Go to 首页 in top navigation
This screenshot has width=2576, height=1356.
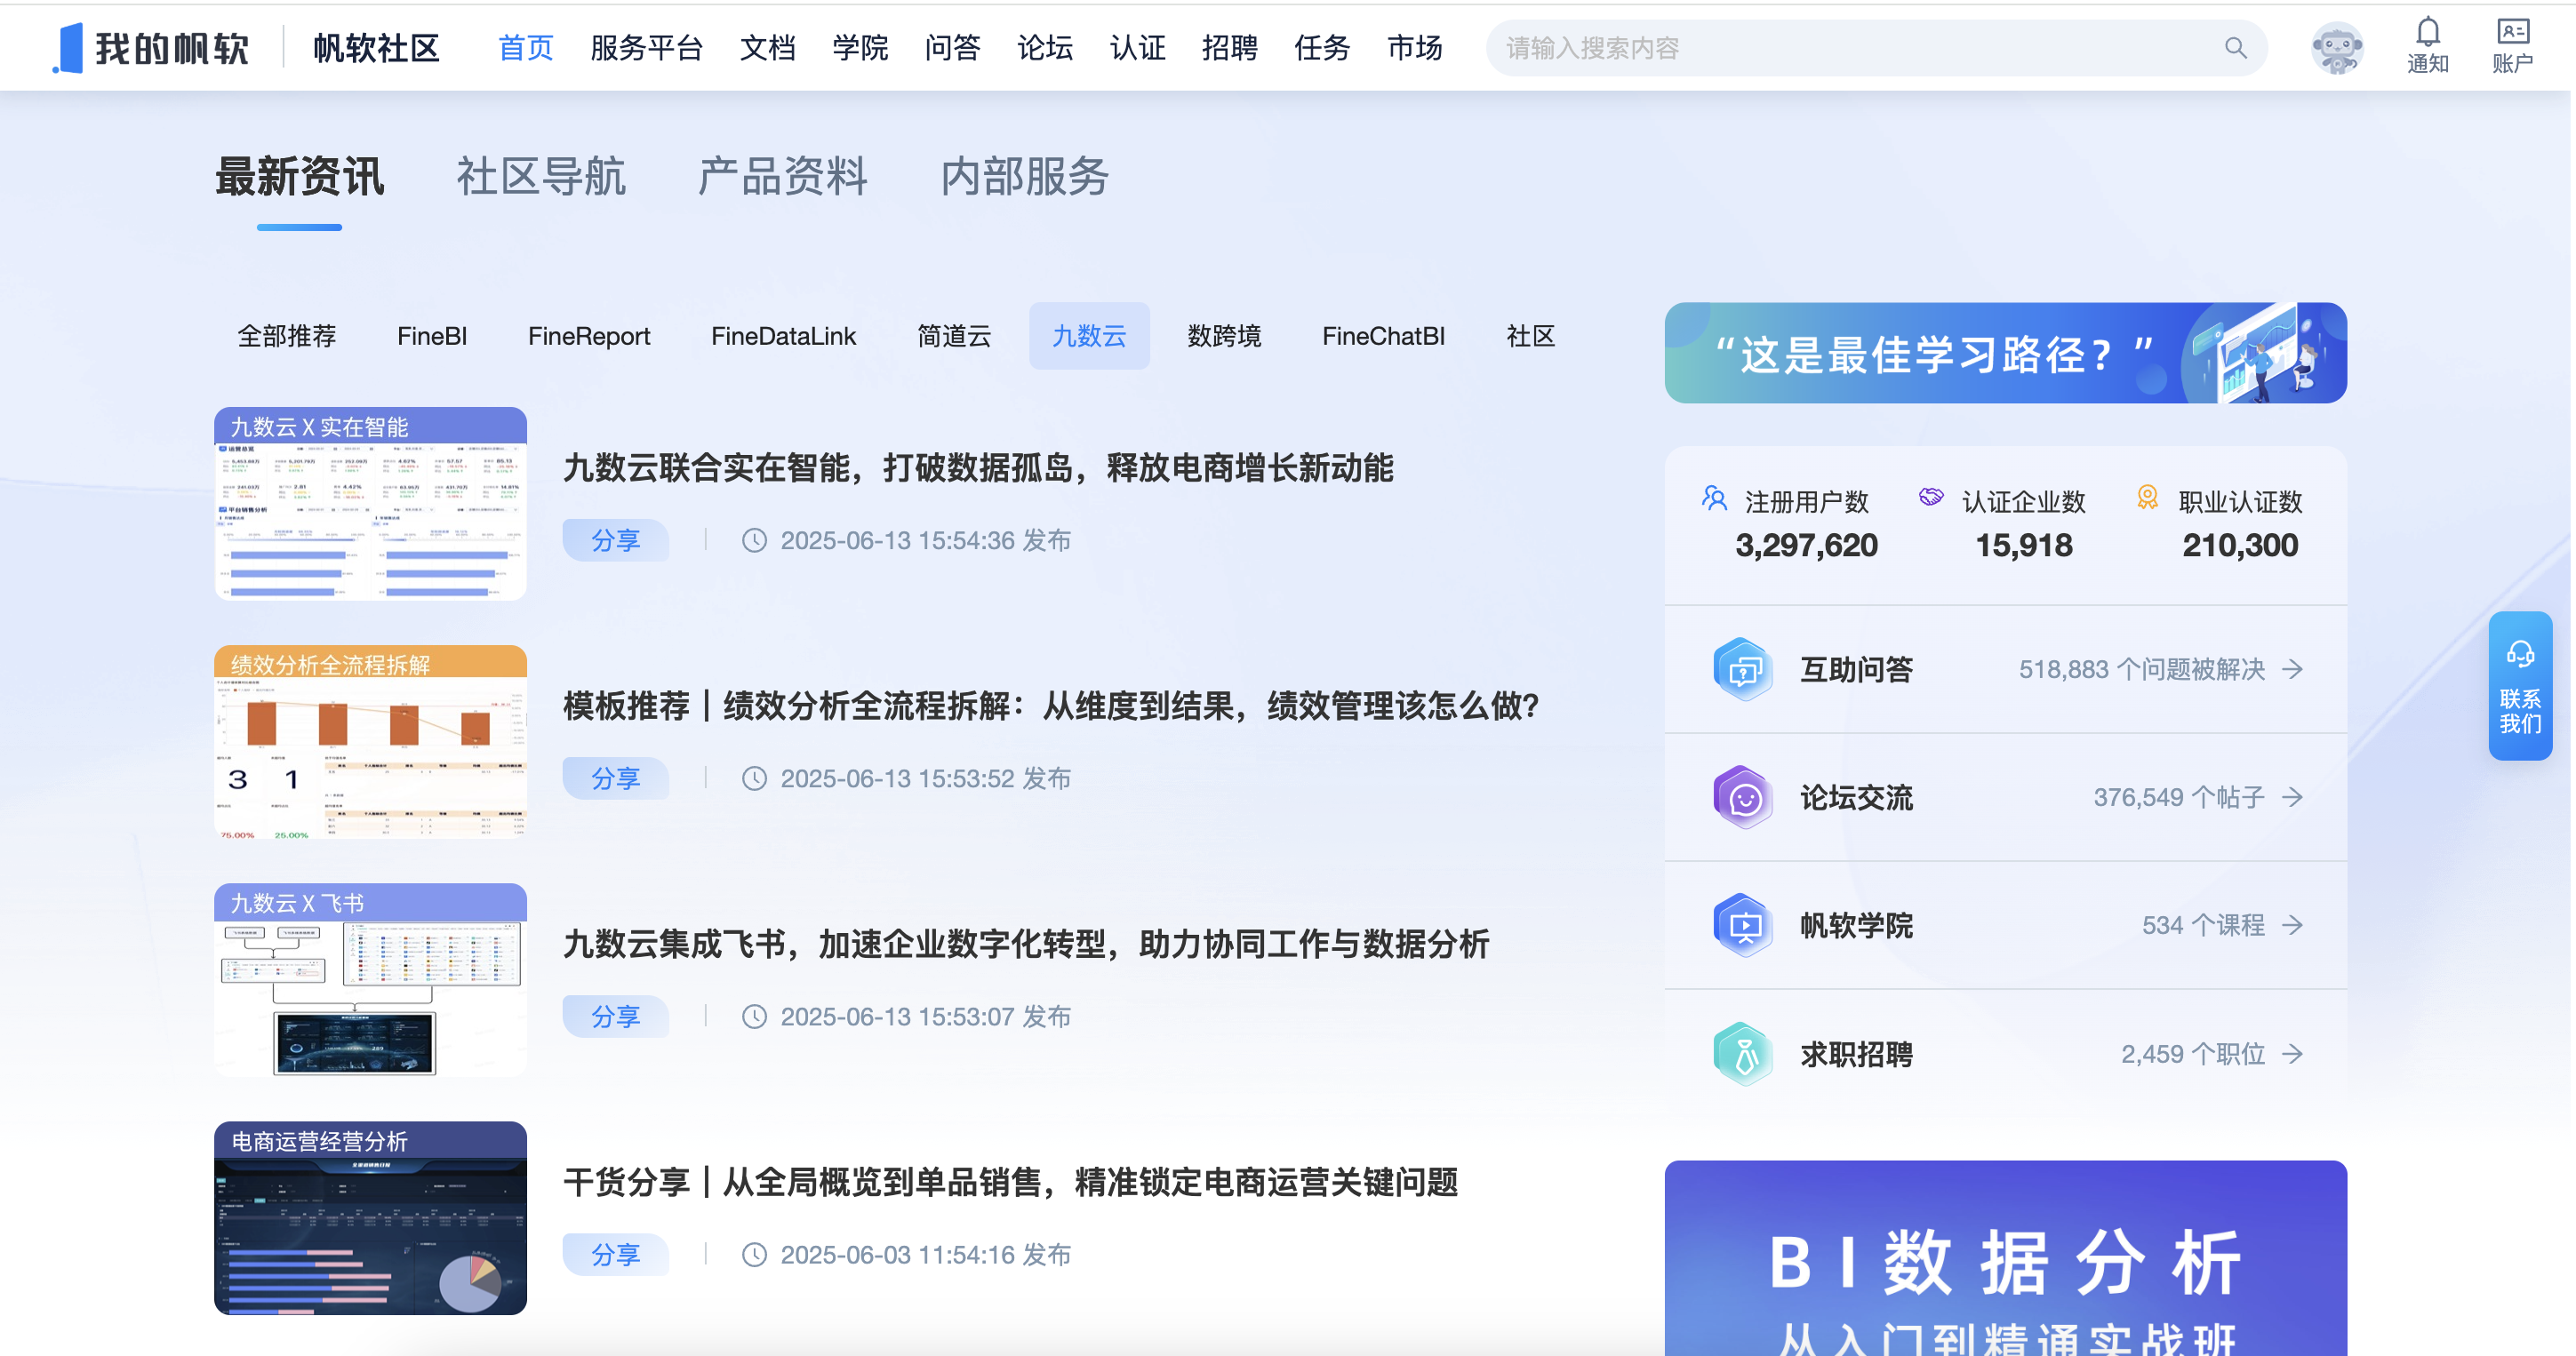[x=526, y=48]
